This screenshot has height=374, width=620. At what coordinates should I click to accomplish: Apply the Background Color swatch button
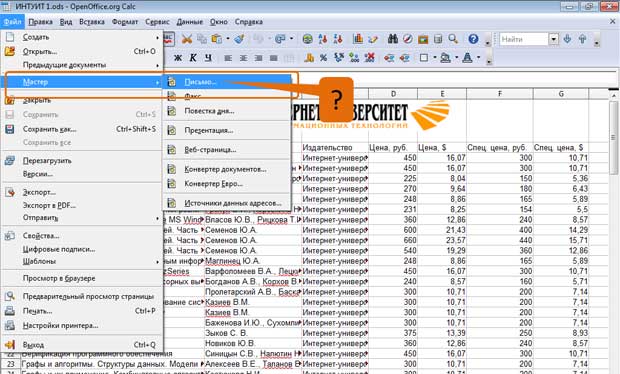click(446, 58)
